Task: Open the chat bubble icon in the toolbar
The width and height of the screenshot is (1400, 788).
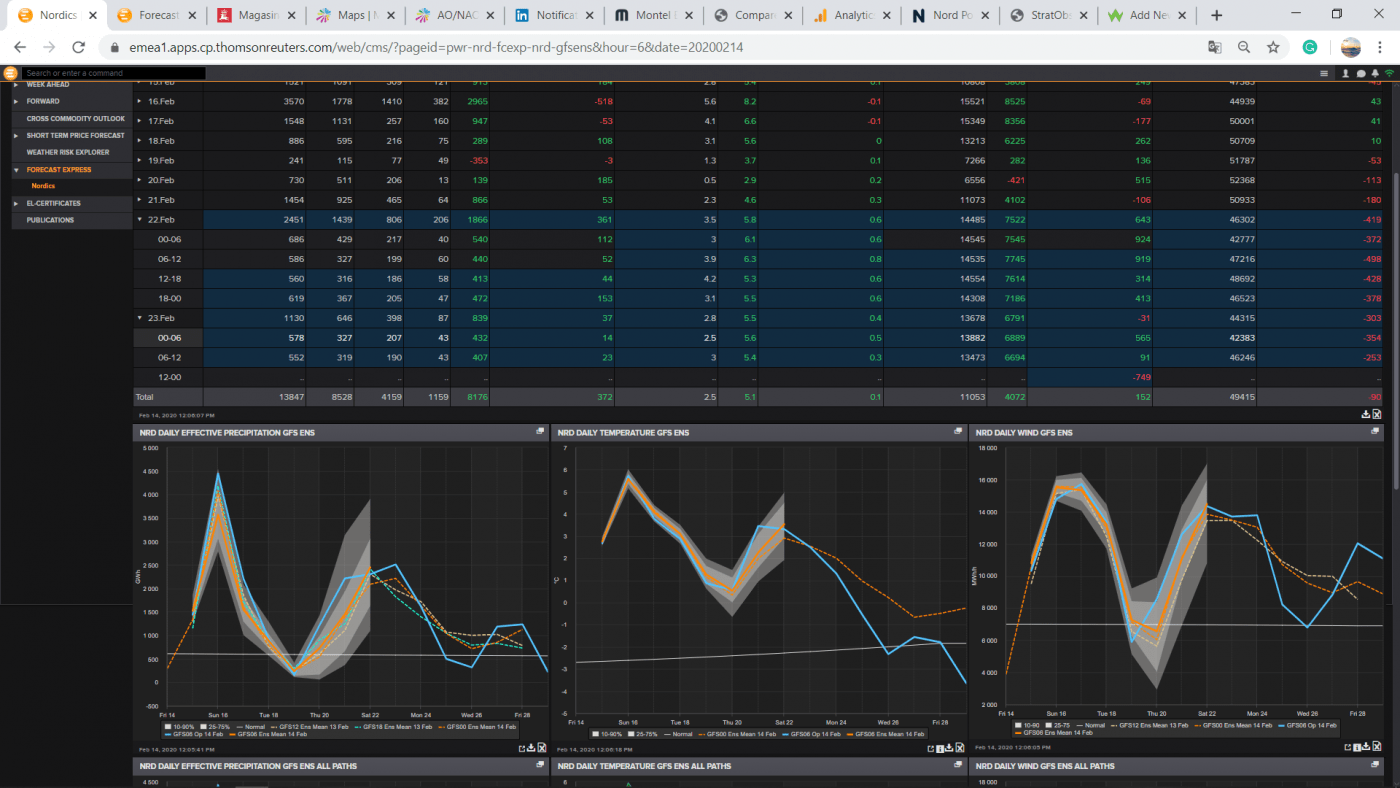Action: (1361, 72)
